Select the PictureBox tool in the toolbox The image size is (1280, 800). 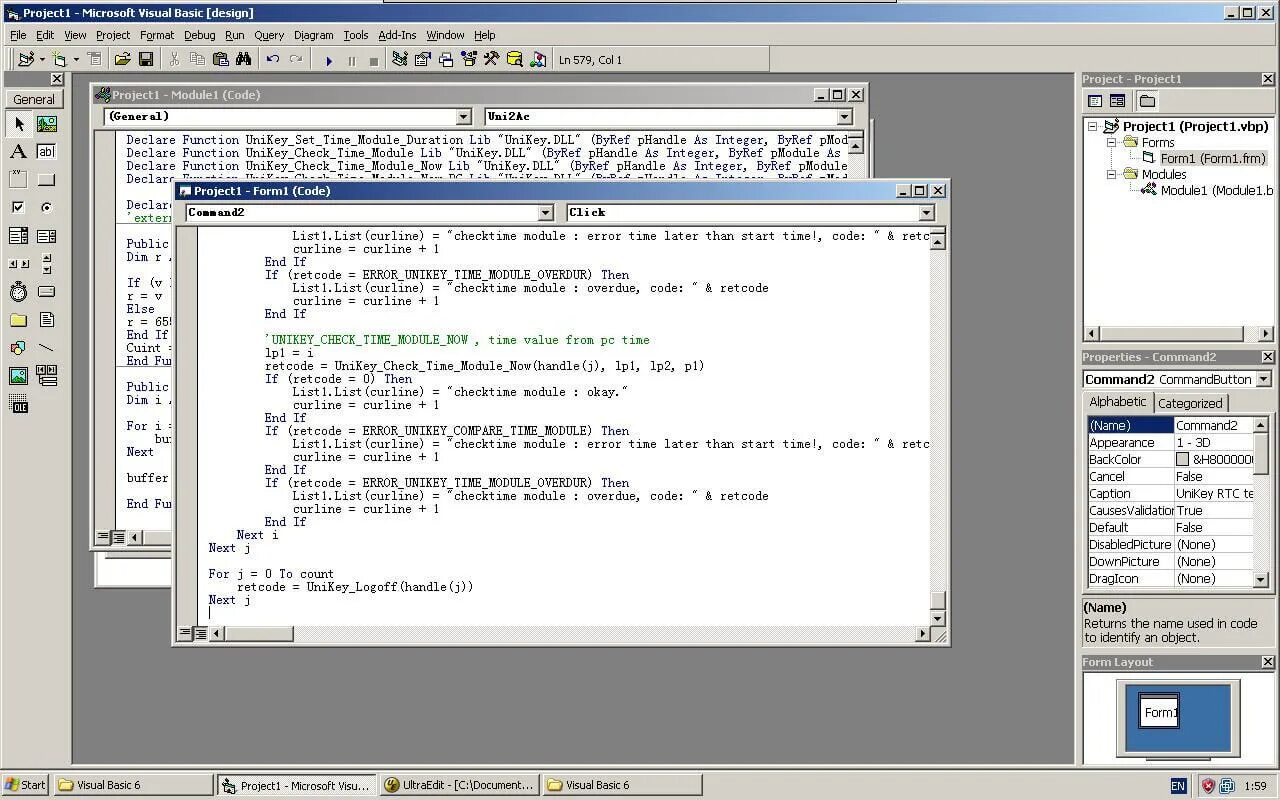tap(46, 124)
